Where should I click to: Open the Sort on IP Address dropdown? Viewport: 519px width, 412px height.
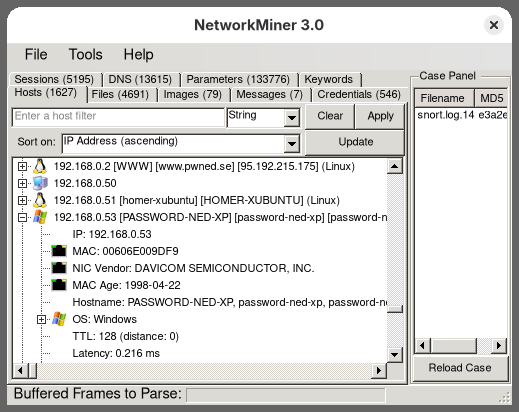[x=292, y=144]
